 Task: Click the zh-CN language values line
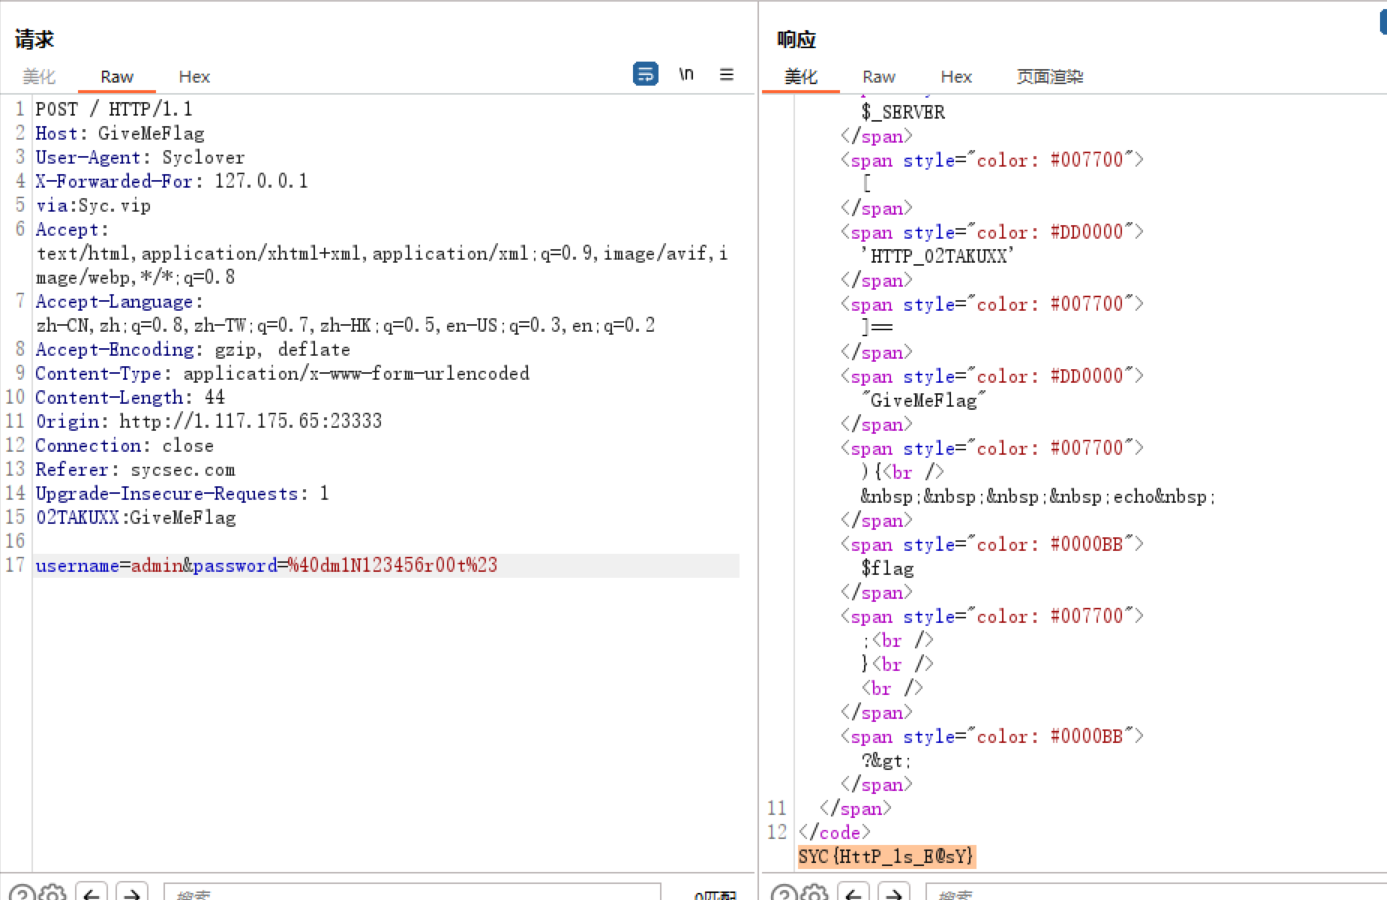[346, 325]
